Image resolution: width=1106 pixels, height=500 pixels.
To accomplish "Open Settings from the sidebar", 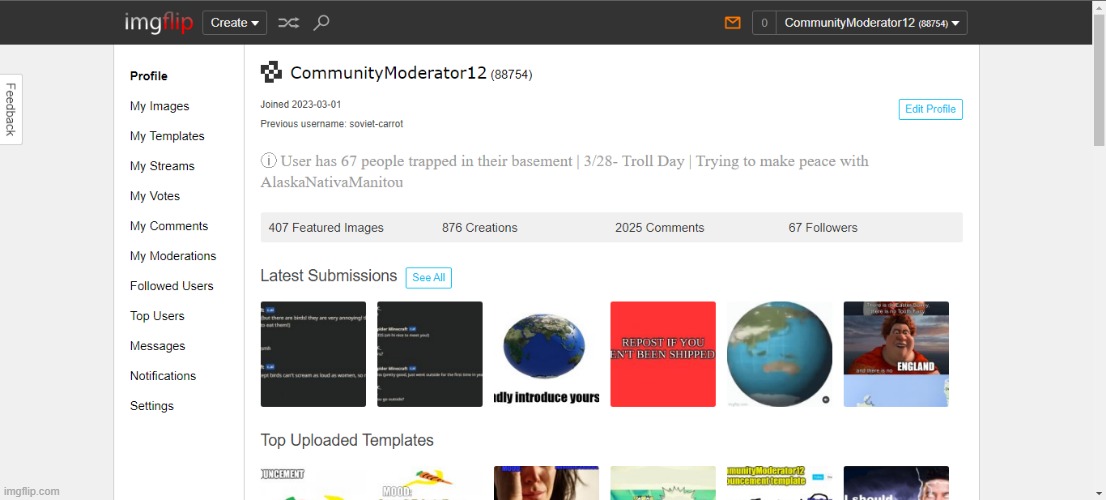I will pos(152,406).
